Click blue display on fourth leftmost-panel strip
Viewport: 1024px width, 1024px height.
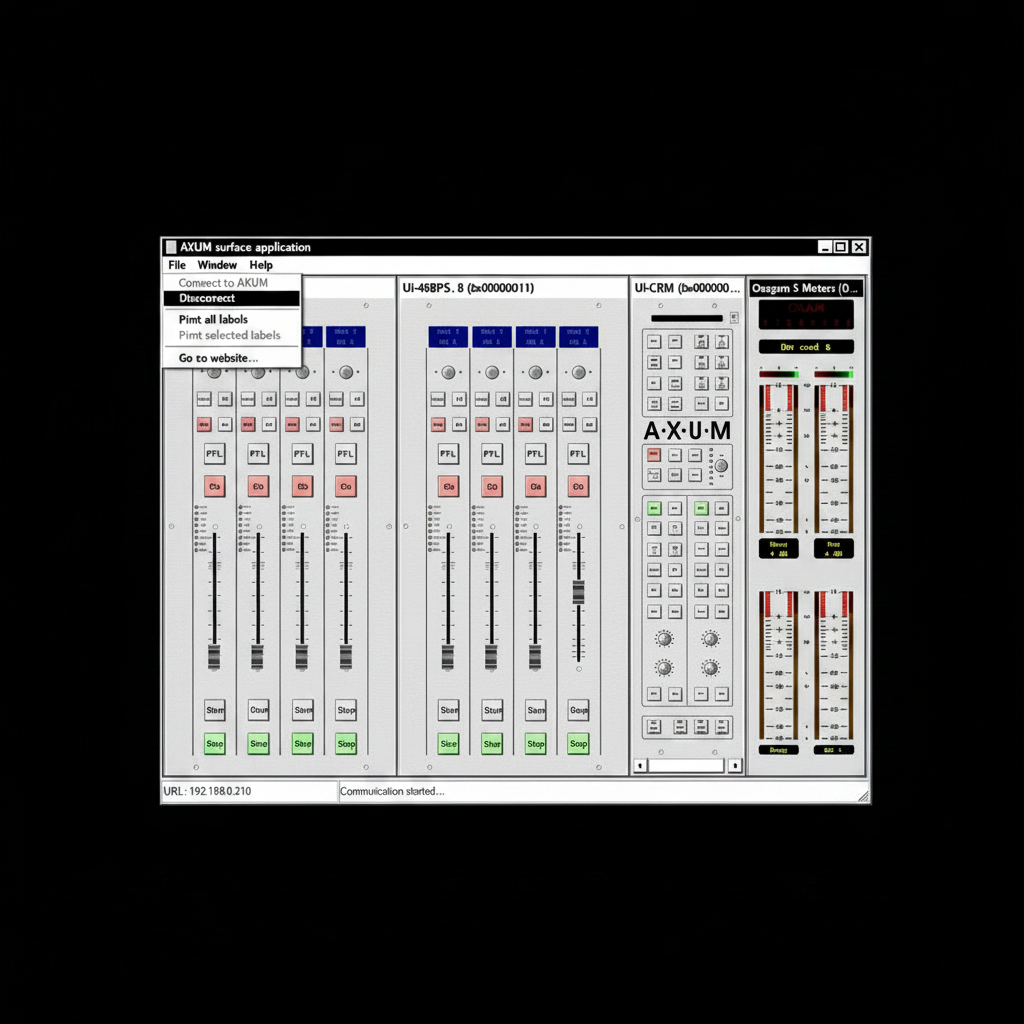345,337
